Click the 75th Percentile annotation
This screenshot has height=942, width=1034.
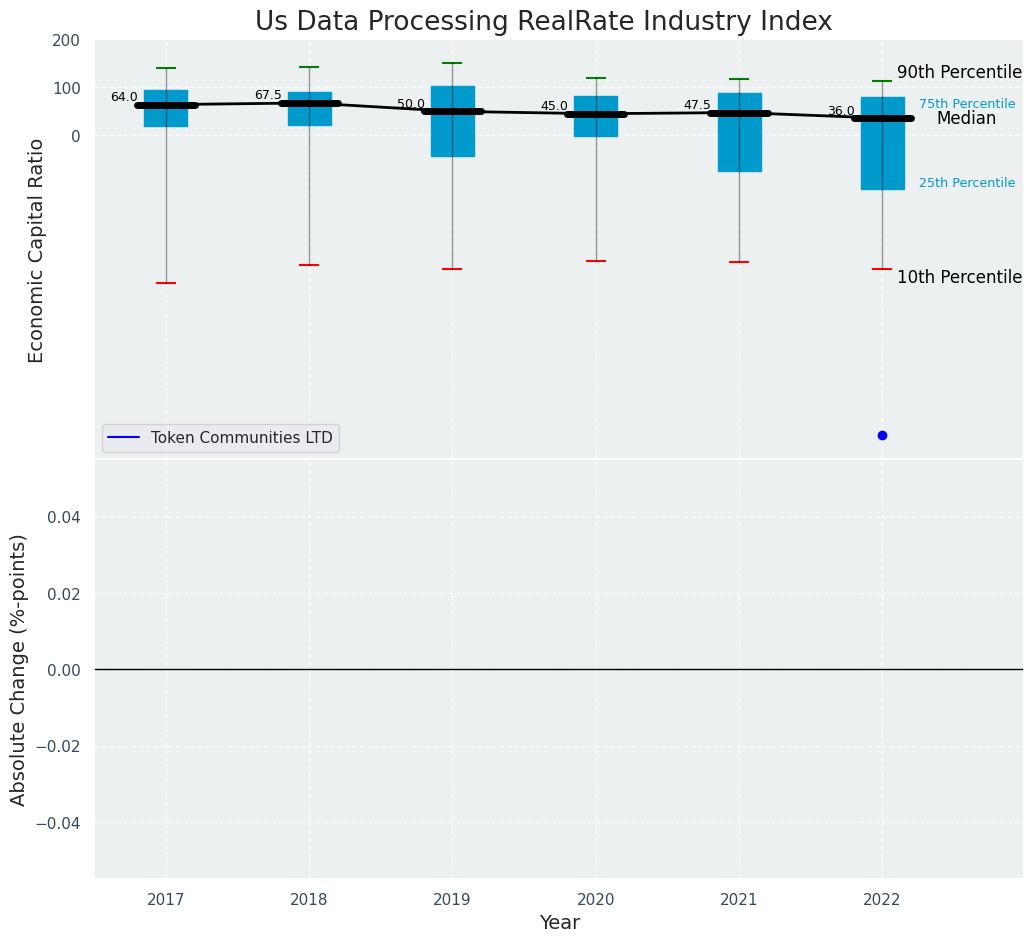pos(967,104)
